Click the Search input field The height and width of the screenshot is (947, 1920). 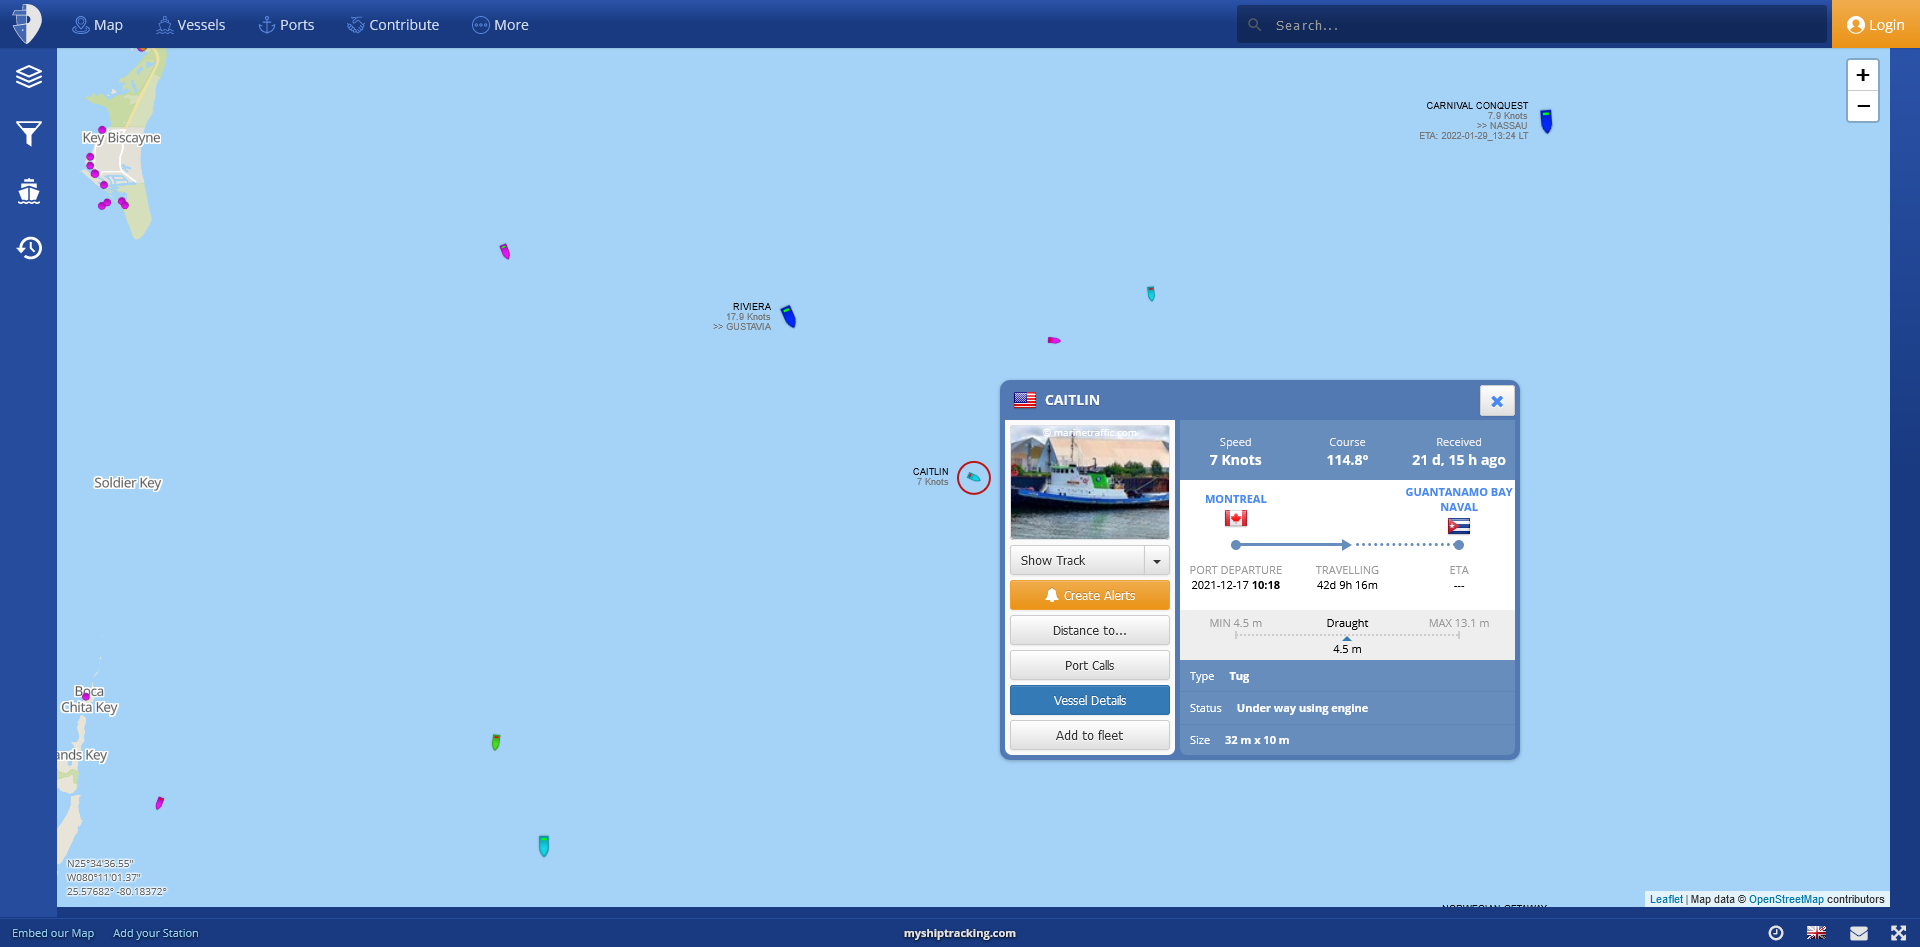(1532, 25)
